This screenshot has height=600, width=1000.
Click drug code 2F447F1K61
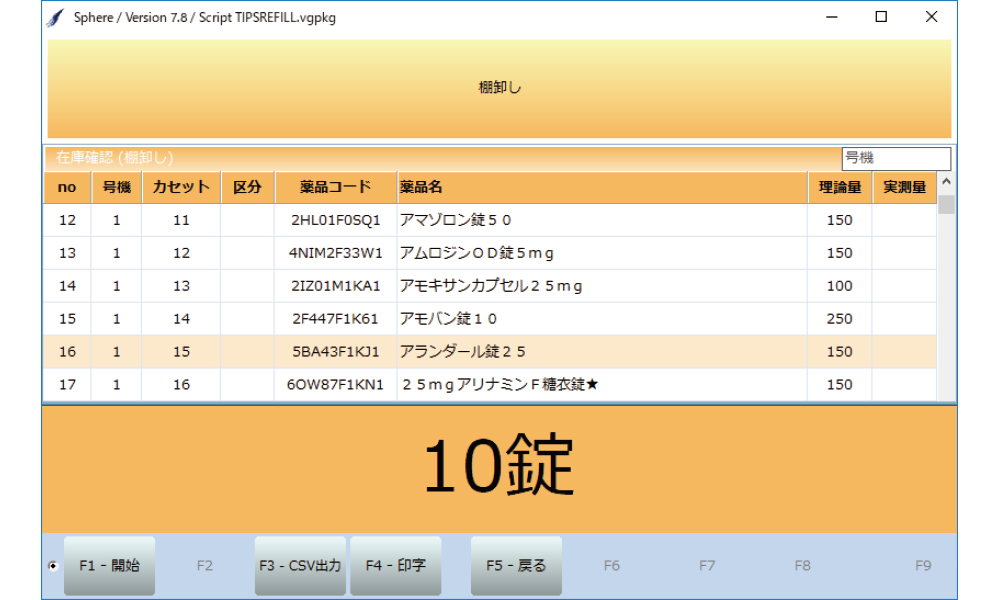tap(335, 319)
